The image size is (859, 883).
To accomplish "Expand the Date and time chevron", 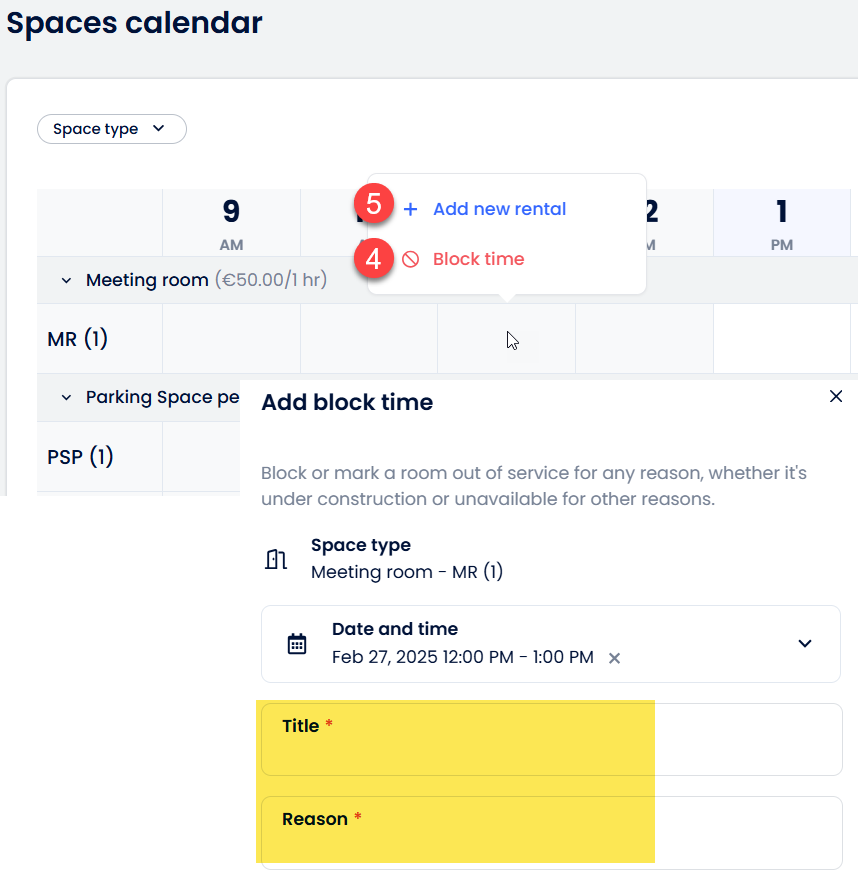I will (805, 643).
